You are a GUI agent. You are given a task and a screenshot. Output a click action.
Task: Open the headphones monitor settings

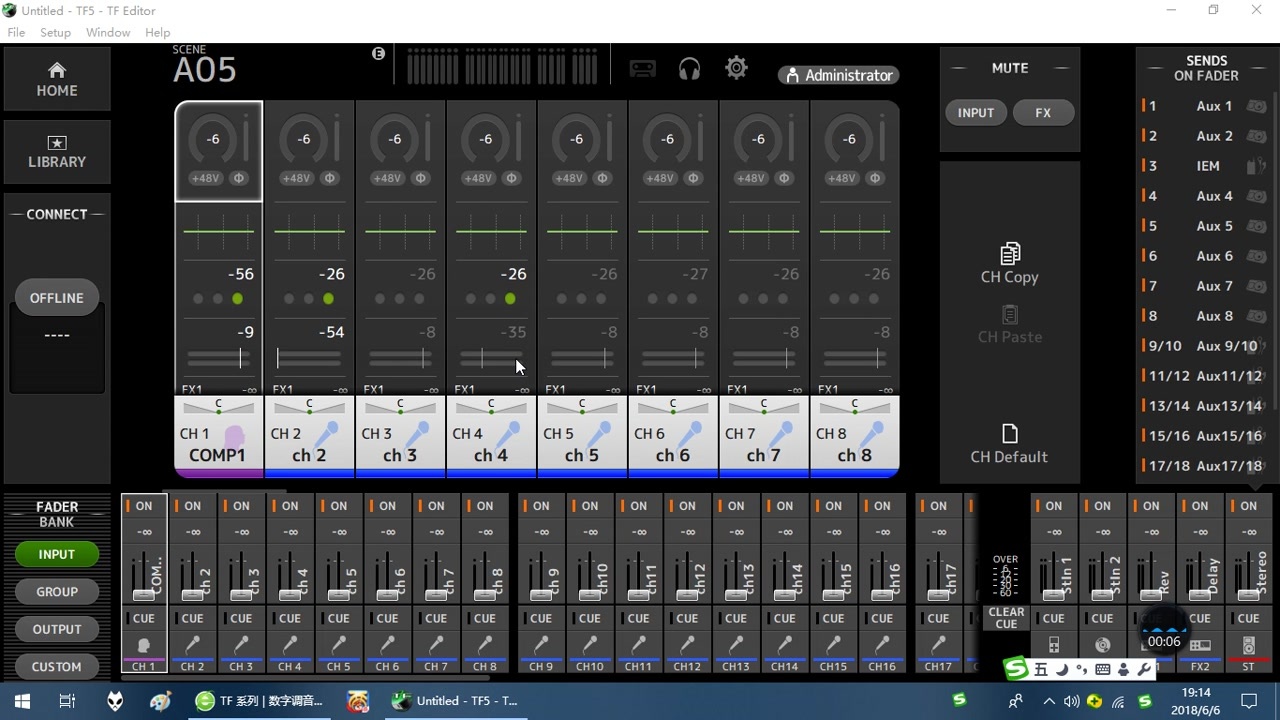pyautogui.click(x=689, y=68)
